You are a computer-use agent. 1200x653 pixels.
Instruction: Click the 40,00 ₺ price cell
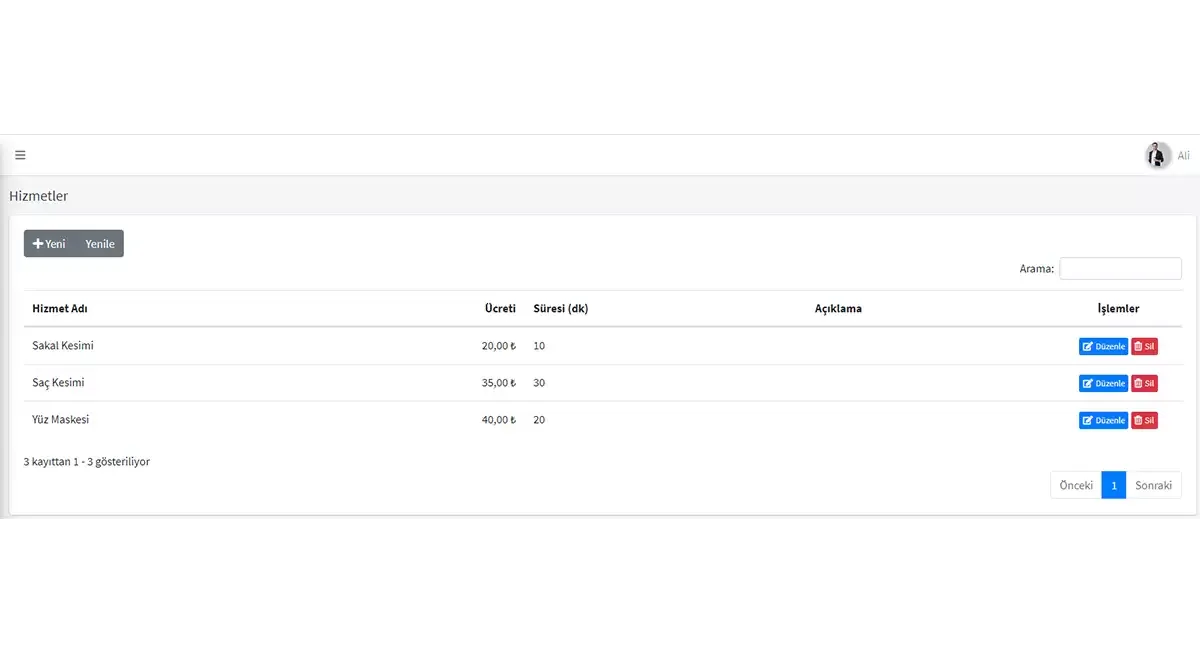(x=499, y=420)
